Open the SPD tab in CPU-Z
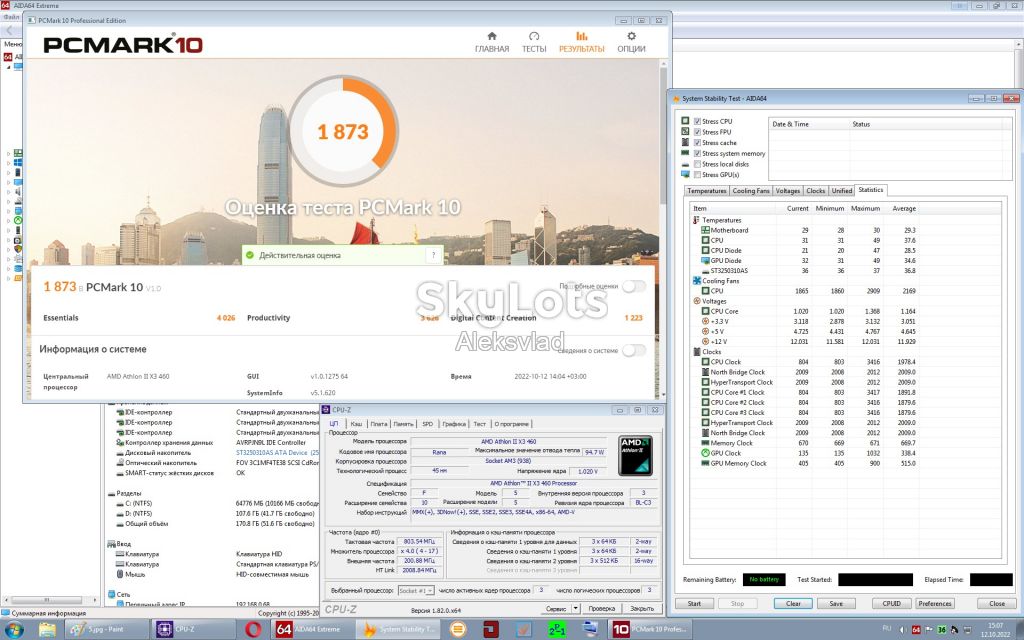The height and width of the screenshot is (640, 1024). pyautogui.click(x=428, y=424)
